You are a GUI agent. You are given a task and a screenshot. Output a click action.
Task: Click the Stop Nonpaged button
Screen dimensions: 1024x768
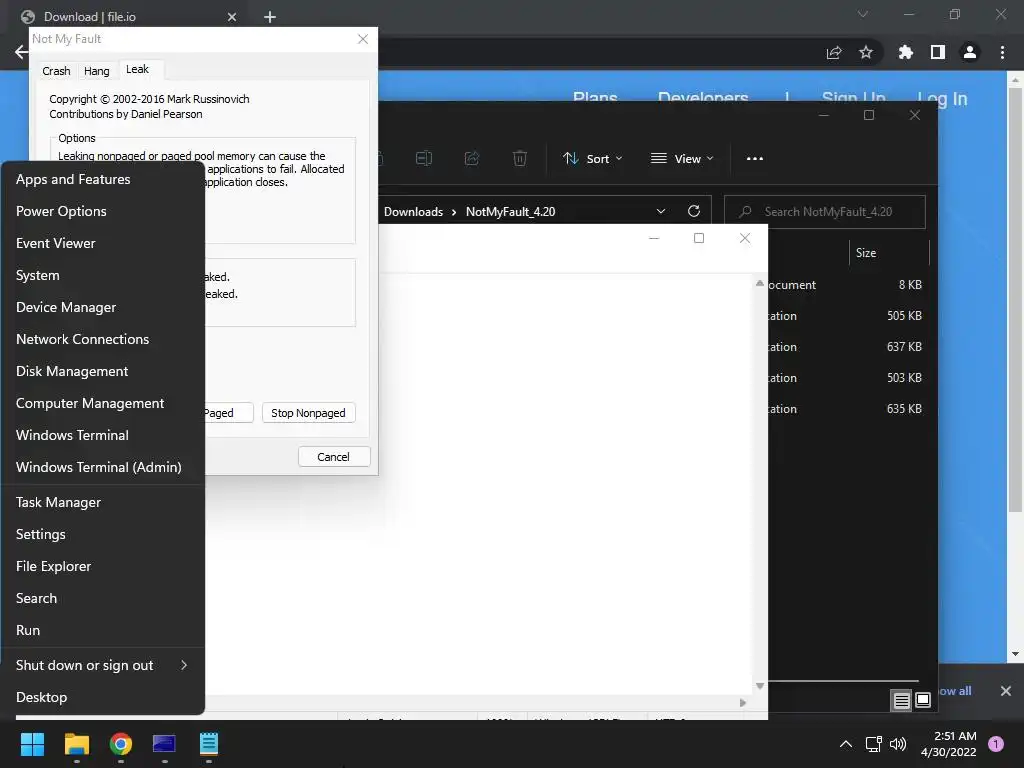(308, 413)
